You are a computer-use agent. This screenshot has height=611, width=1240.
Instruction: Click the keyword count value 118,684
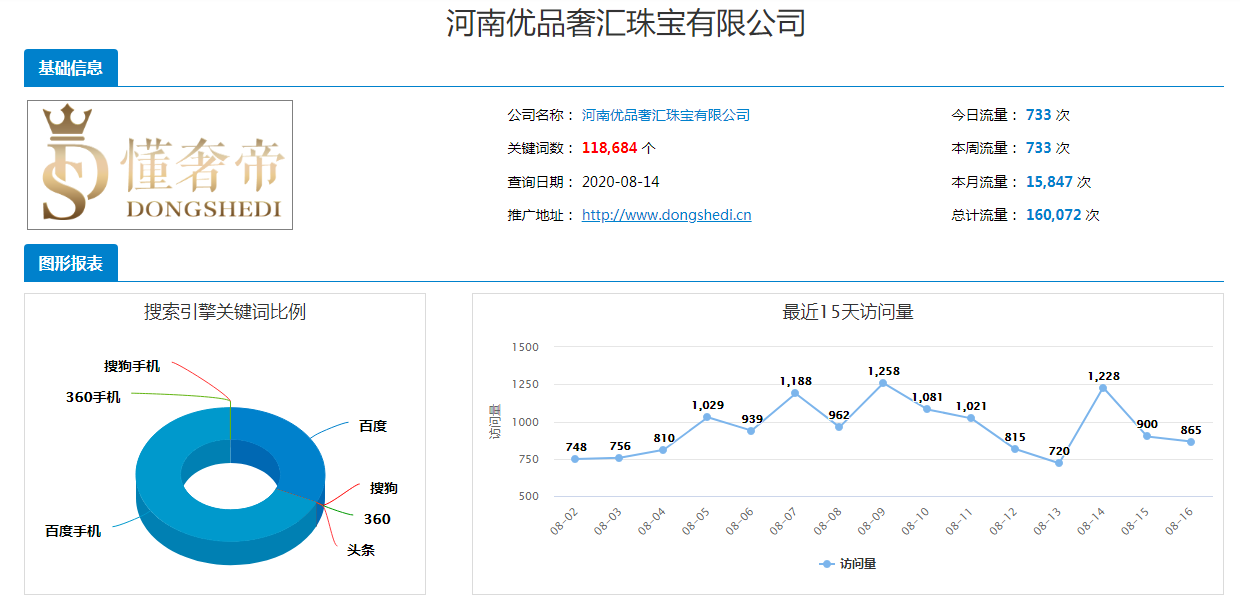[x=609, y=148]
